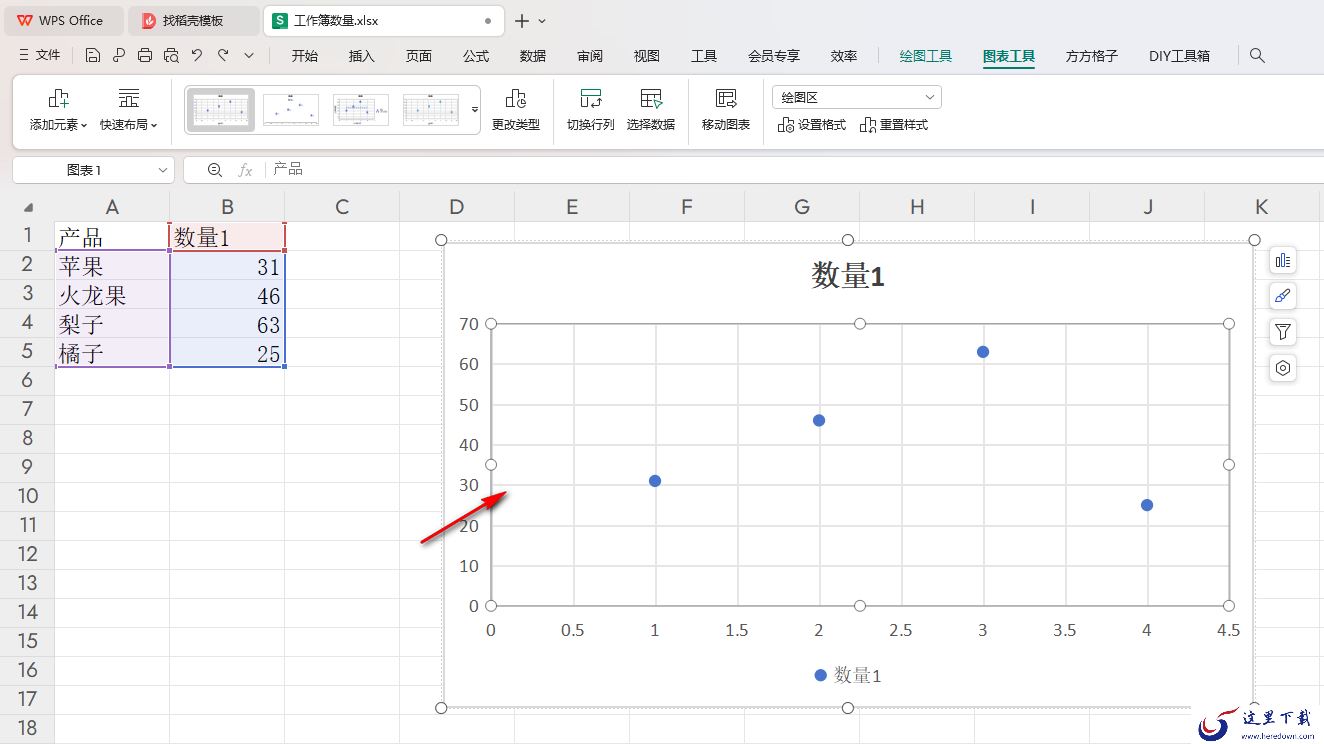Click the Save icon in quick access toolbar
The image size is (1324, 744).
tap(93, 56)
